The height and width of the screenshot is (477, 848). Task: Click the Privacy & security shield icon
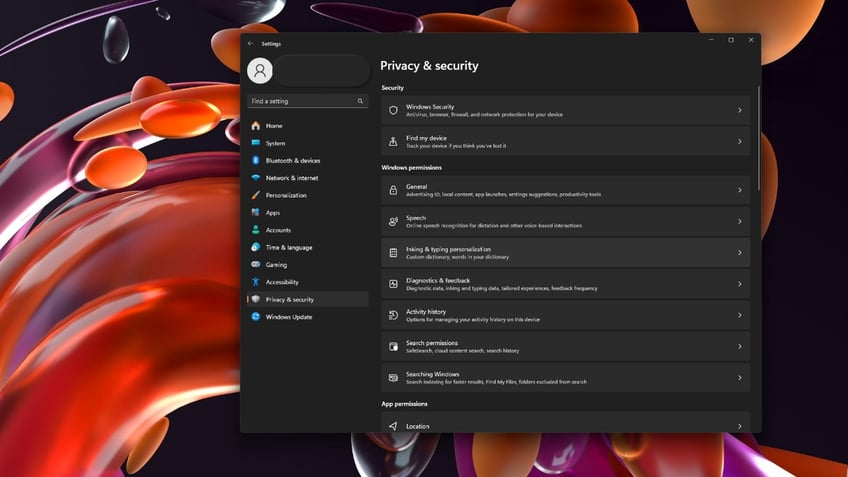click(x=256, y=299)
